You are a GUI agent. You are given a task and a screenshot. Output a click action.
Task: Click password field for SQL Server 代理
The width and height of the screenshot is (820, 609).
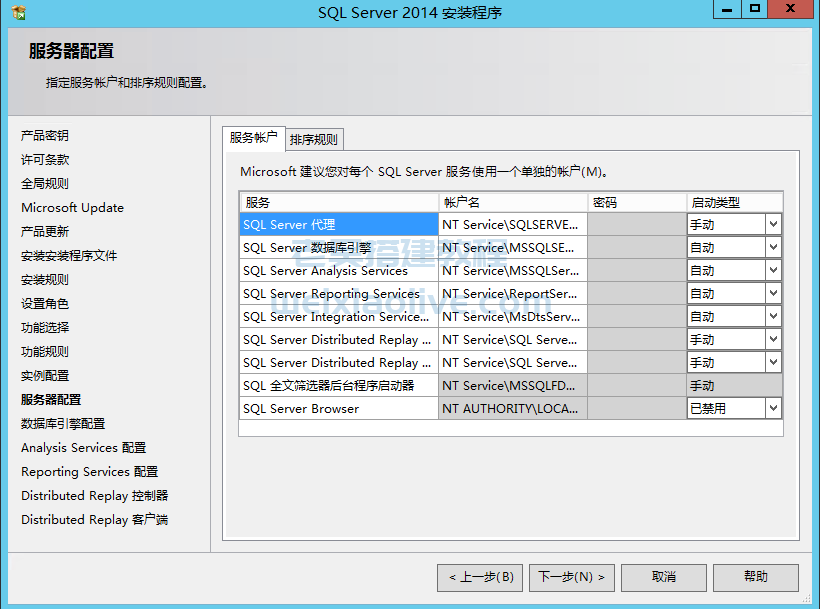(x=636, y=225)
